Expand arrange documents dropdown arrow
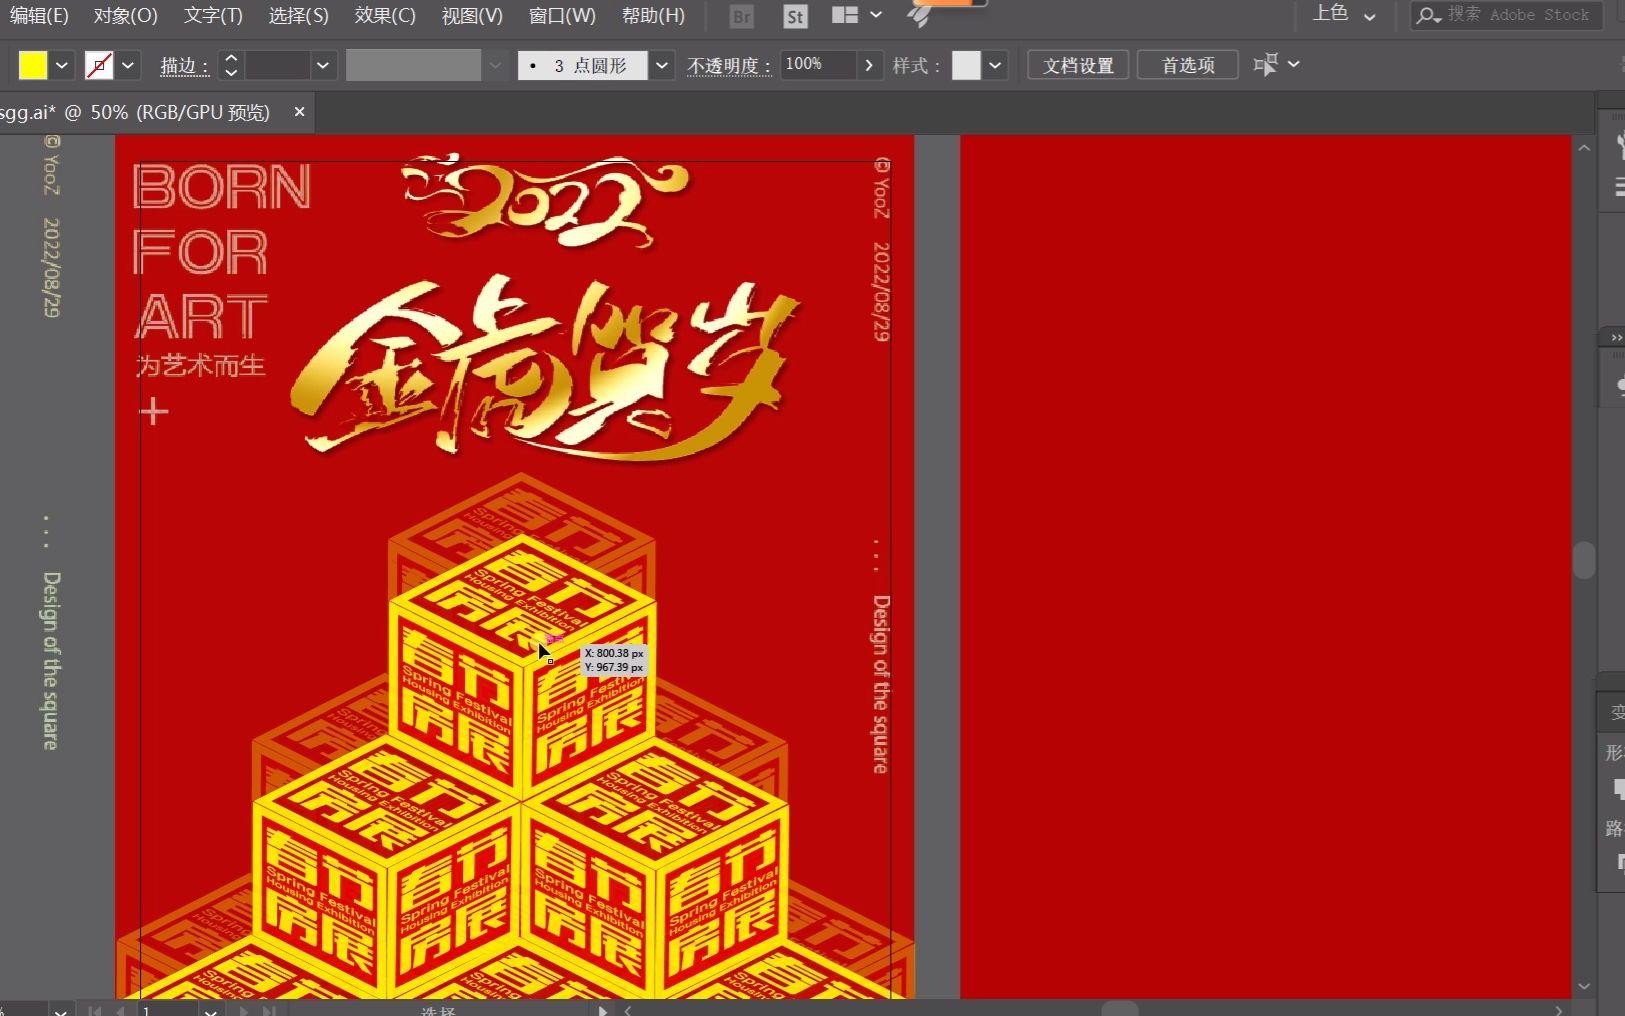The width and height of the screenshot is (1625, 1016). coord(876,15)
